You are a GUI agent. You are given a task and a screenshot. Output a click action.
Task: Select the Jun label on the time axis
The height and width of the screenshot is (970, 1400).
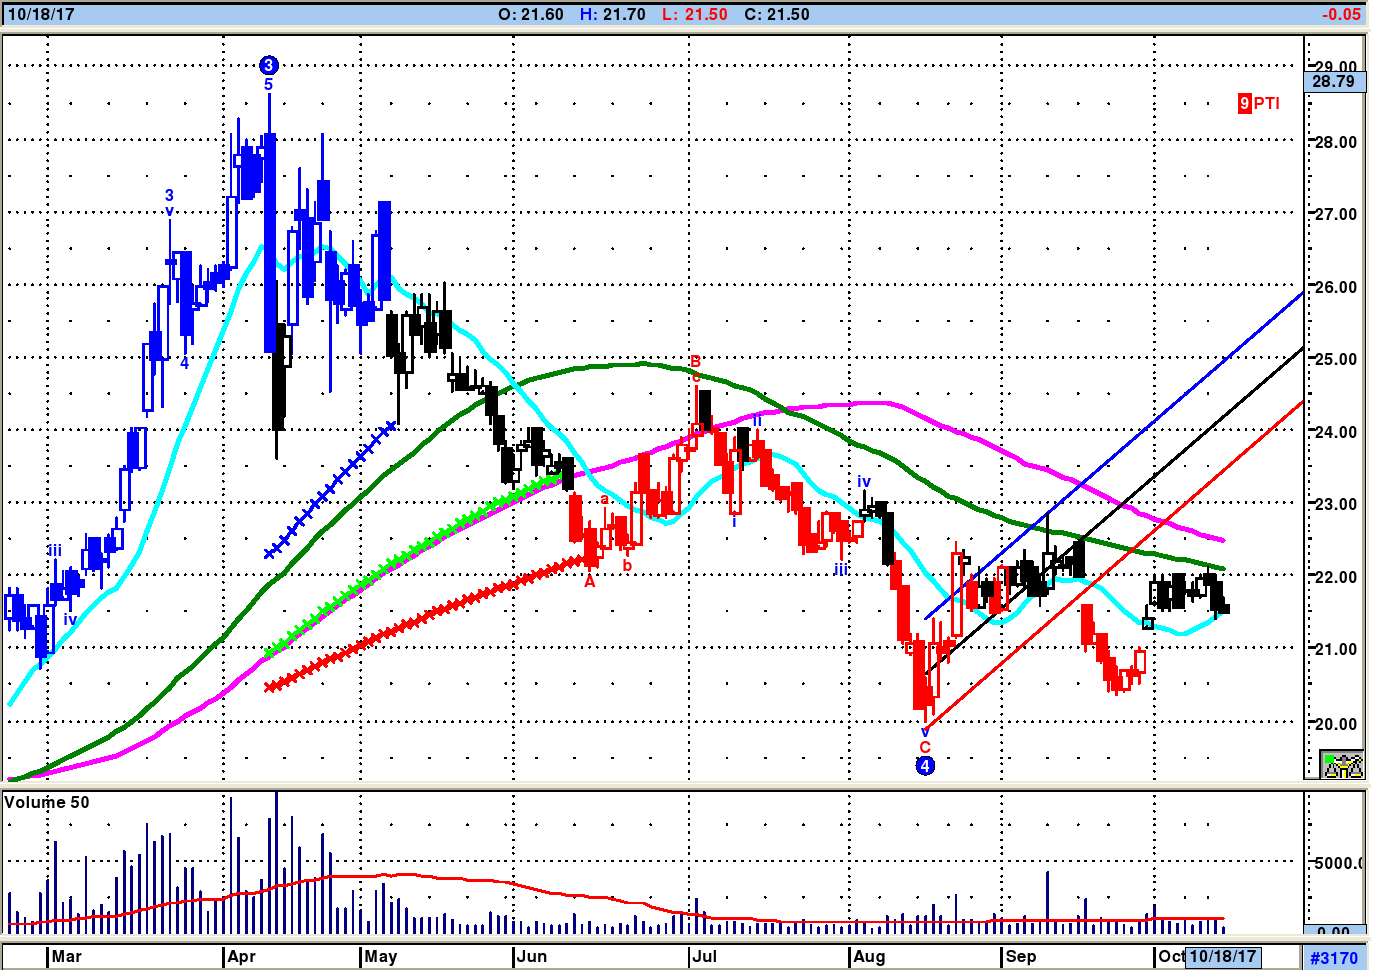pos(532,956)
